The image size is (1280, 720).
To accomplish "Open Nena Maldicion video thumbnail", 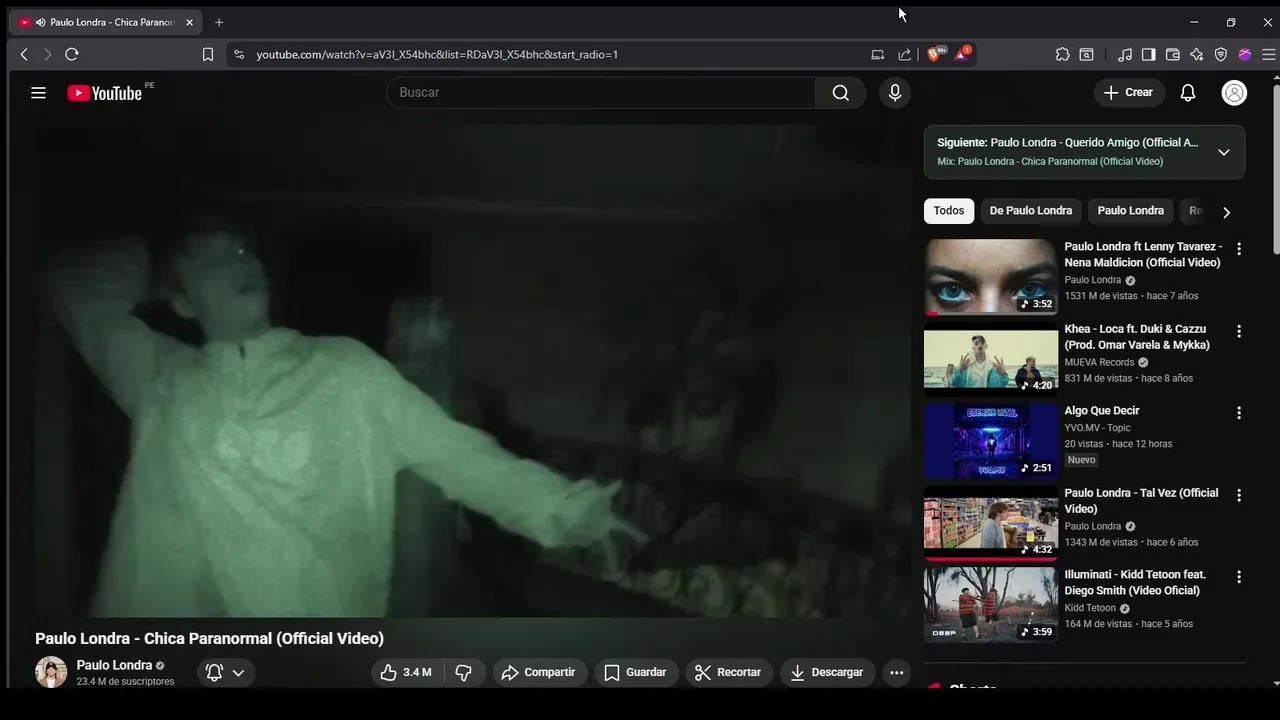I will pos(991,277).
